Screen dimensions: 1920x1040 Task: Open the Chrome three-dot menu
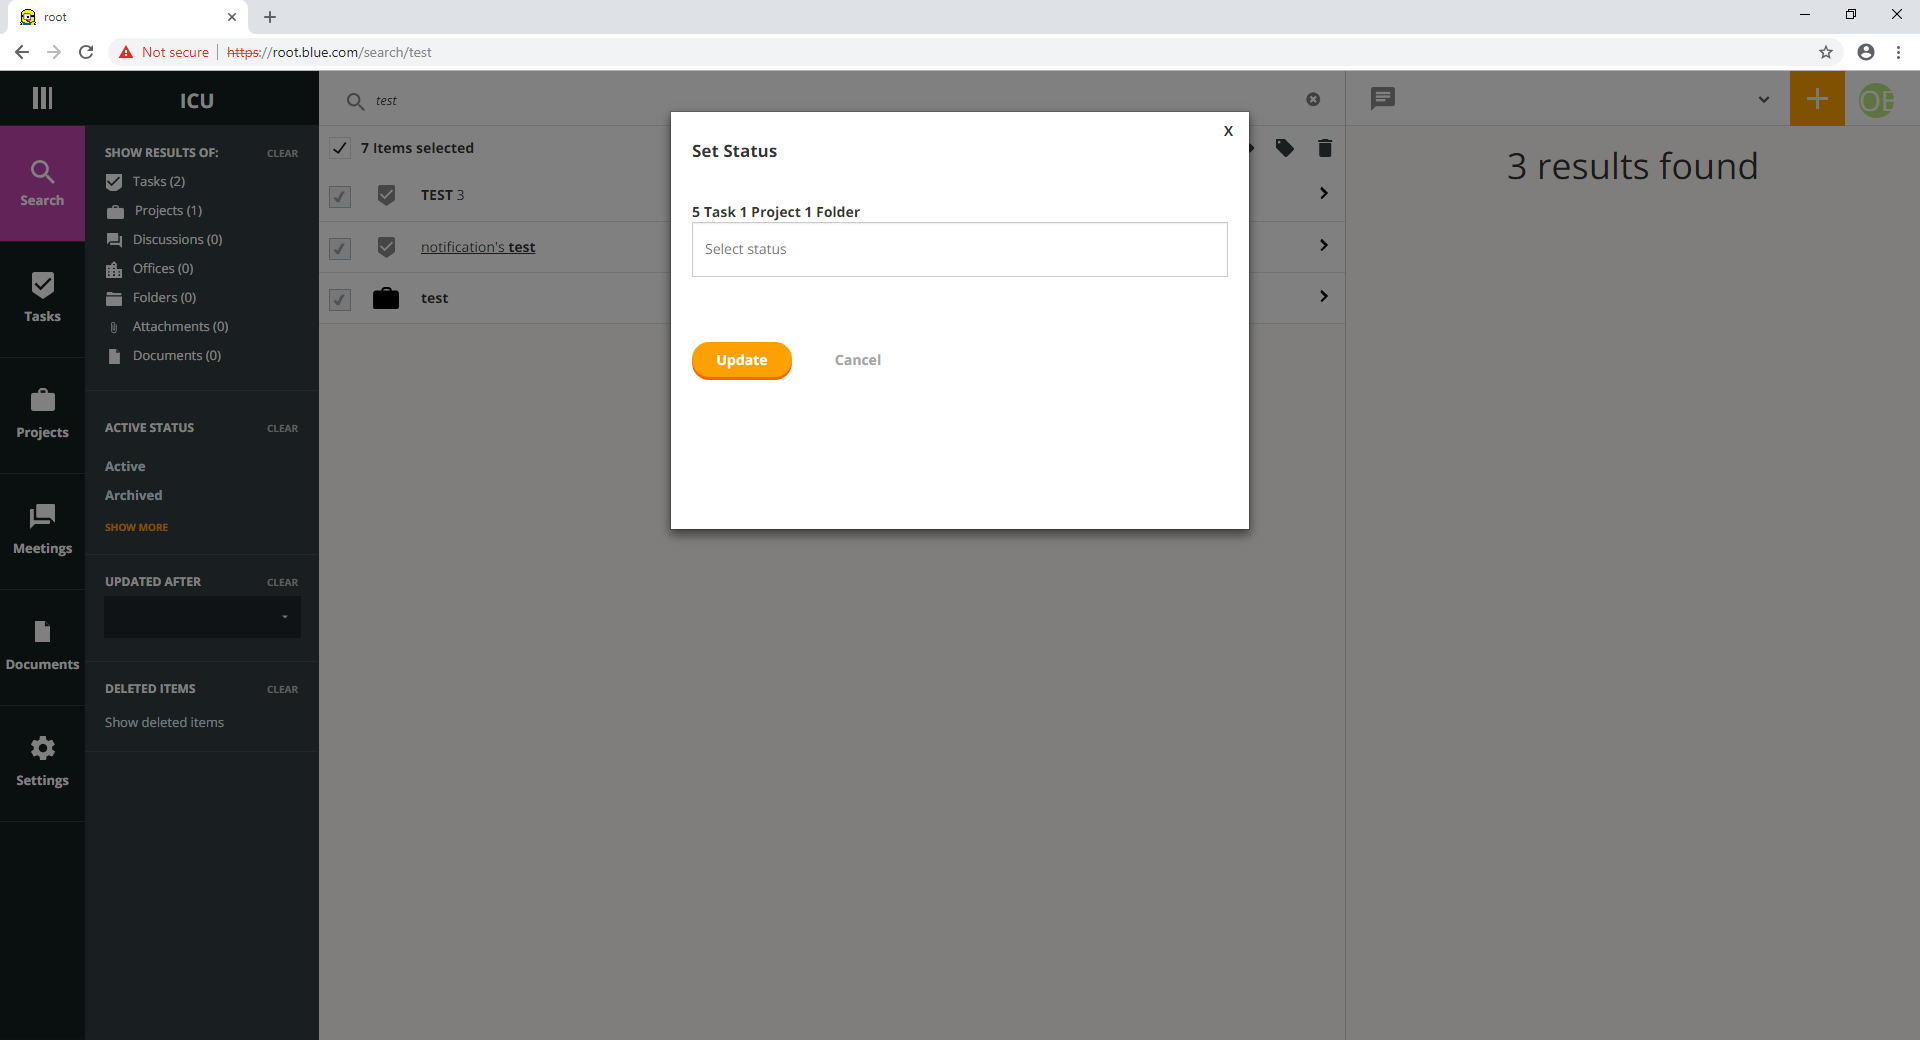pos(1898,52)
